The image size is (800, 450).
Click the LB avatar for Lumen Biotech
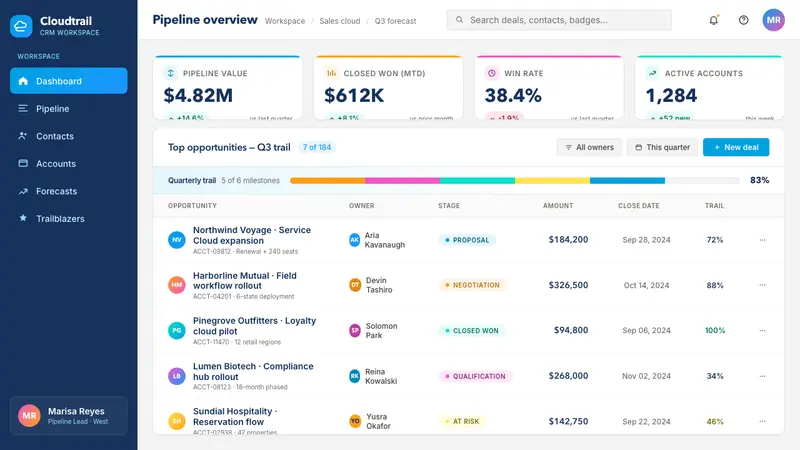coord(177,376)
